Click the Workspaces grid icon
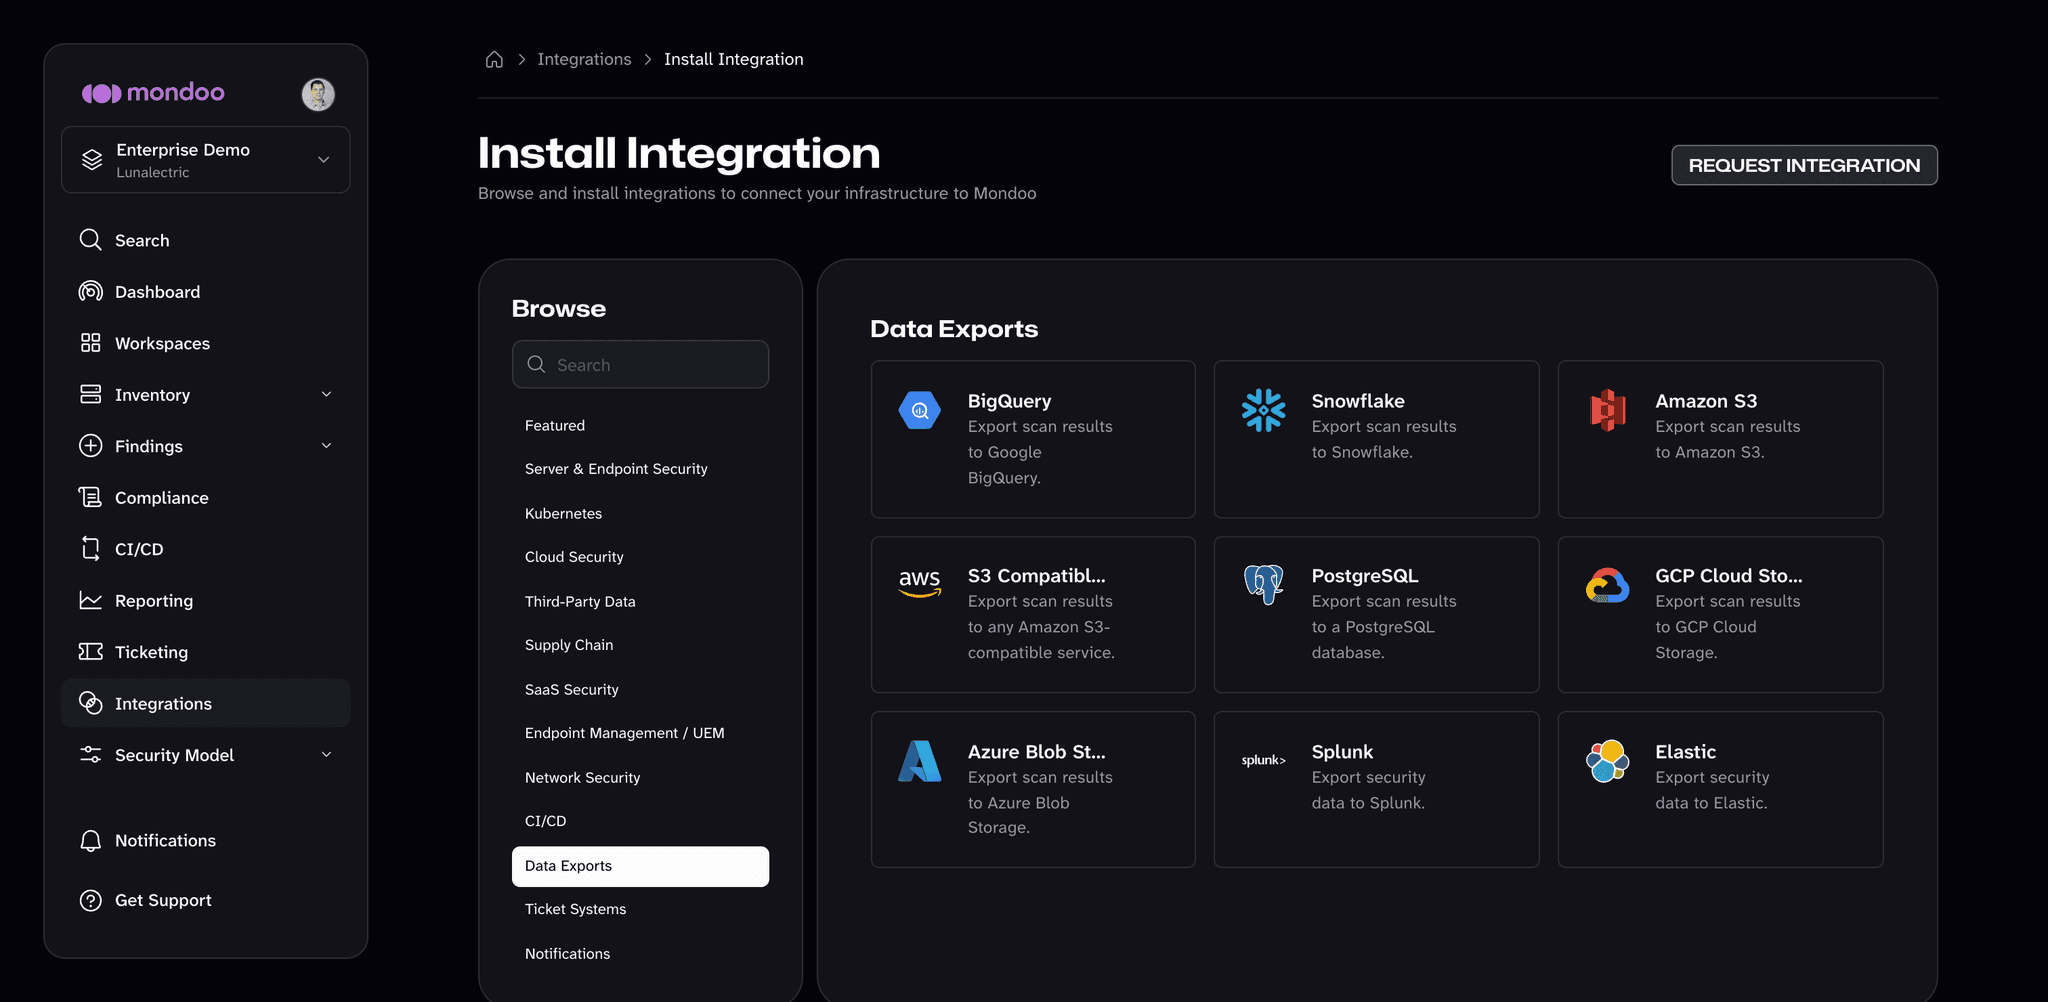This screenshot has width=2048, height=1002. (x=90, y=343)
